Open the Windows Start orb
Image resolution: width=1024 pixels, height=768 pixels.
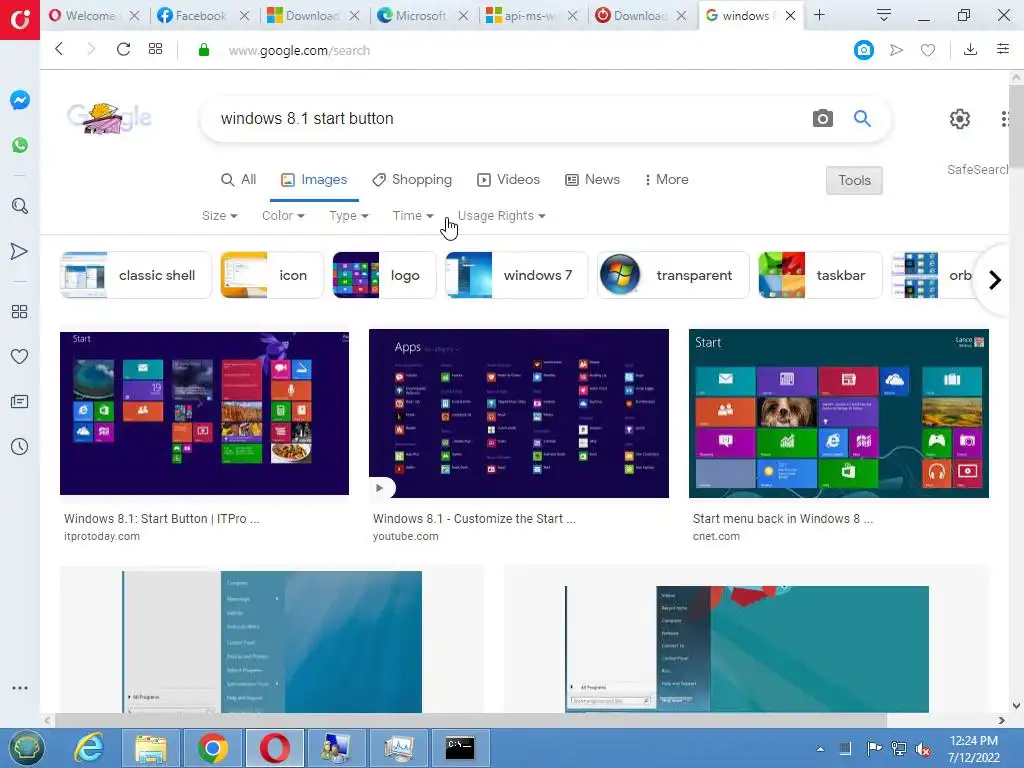(25, 748)
